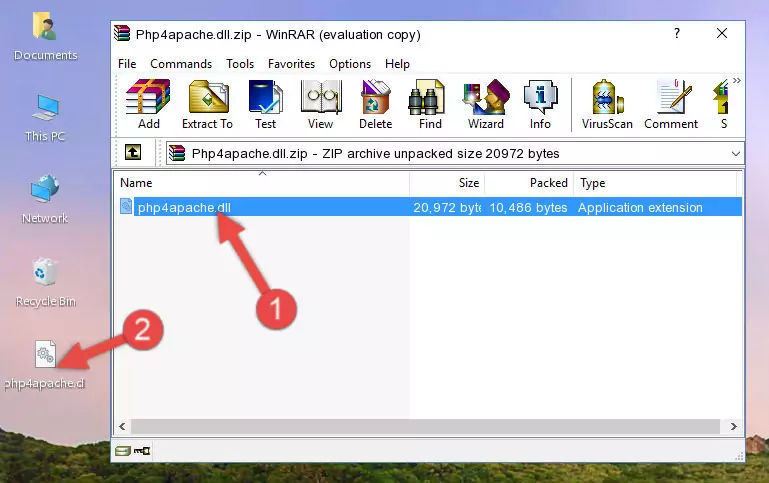The width and height of the screenshot is (769, 483).
Task: Click the 10,486 bytes packed cell
Action: (x=528, y=207)
